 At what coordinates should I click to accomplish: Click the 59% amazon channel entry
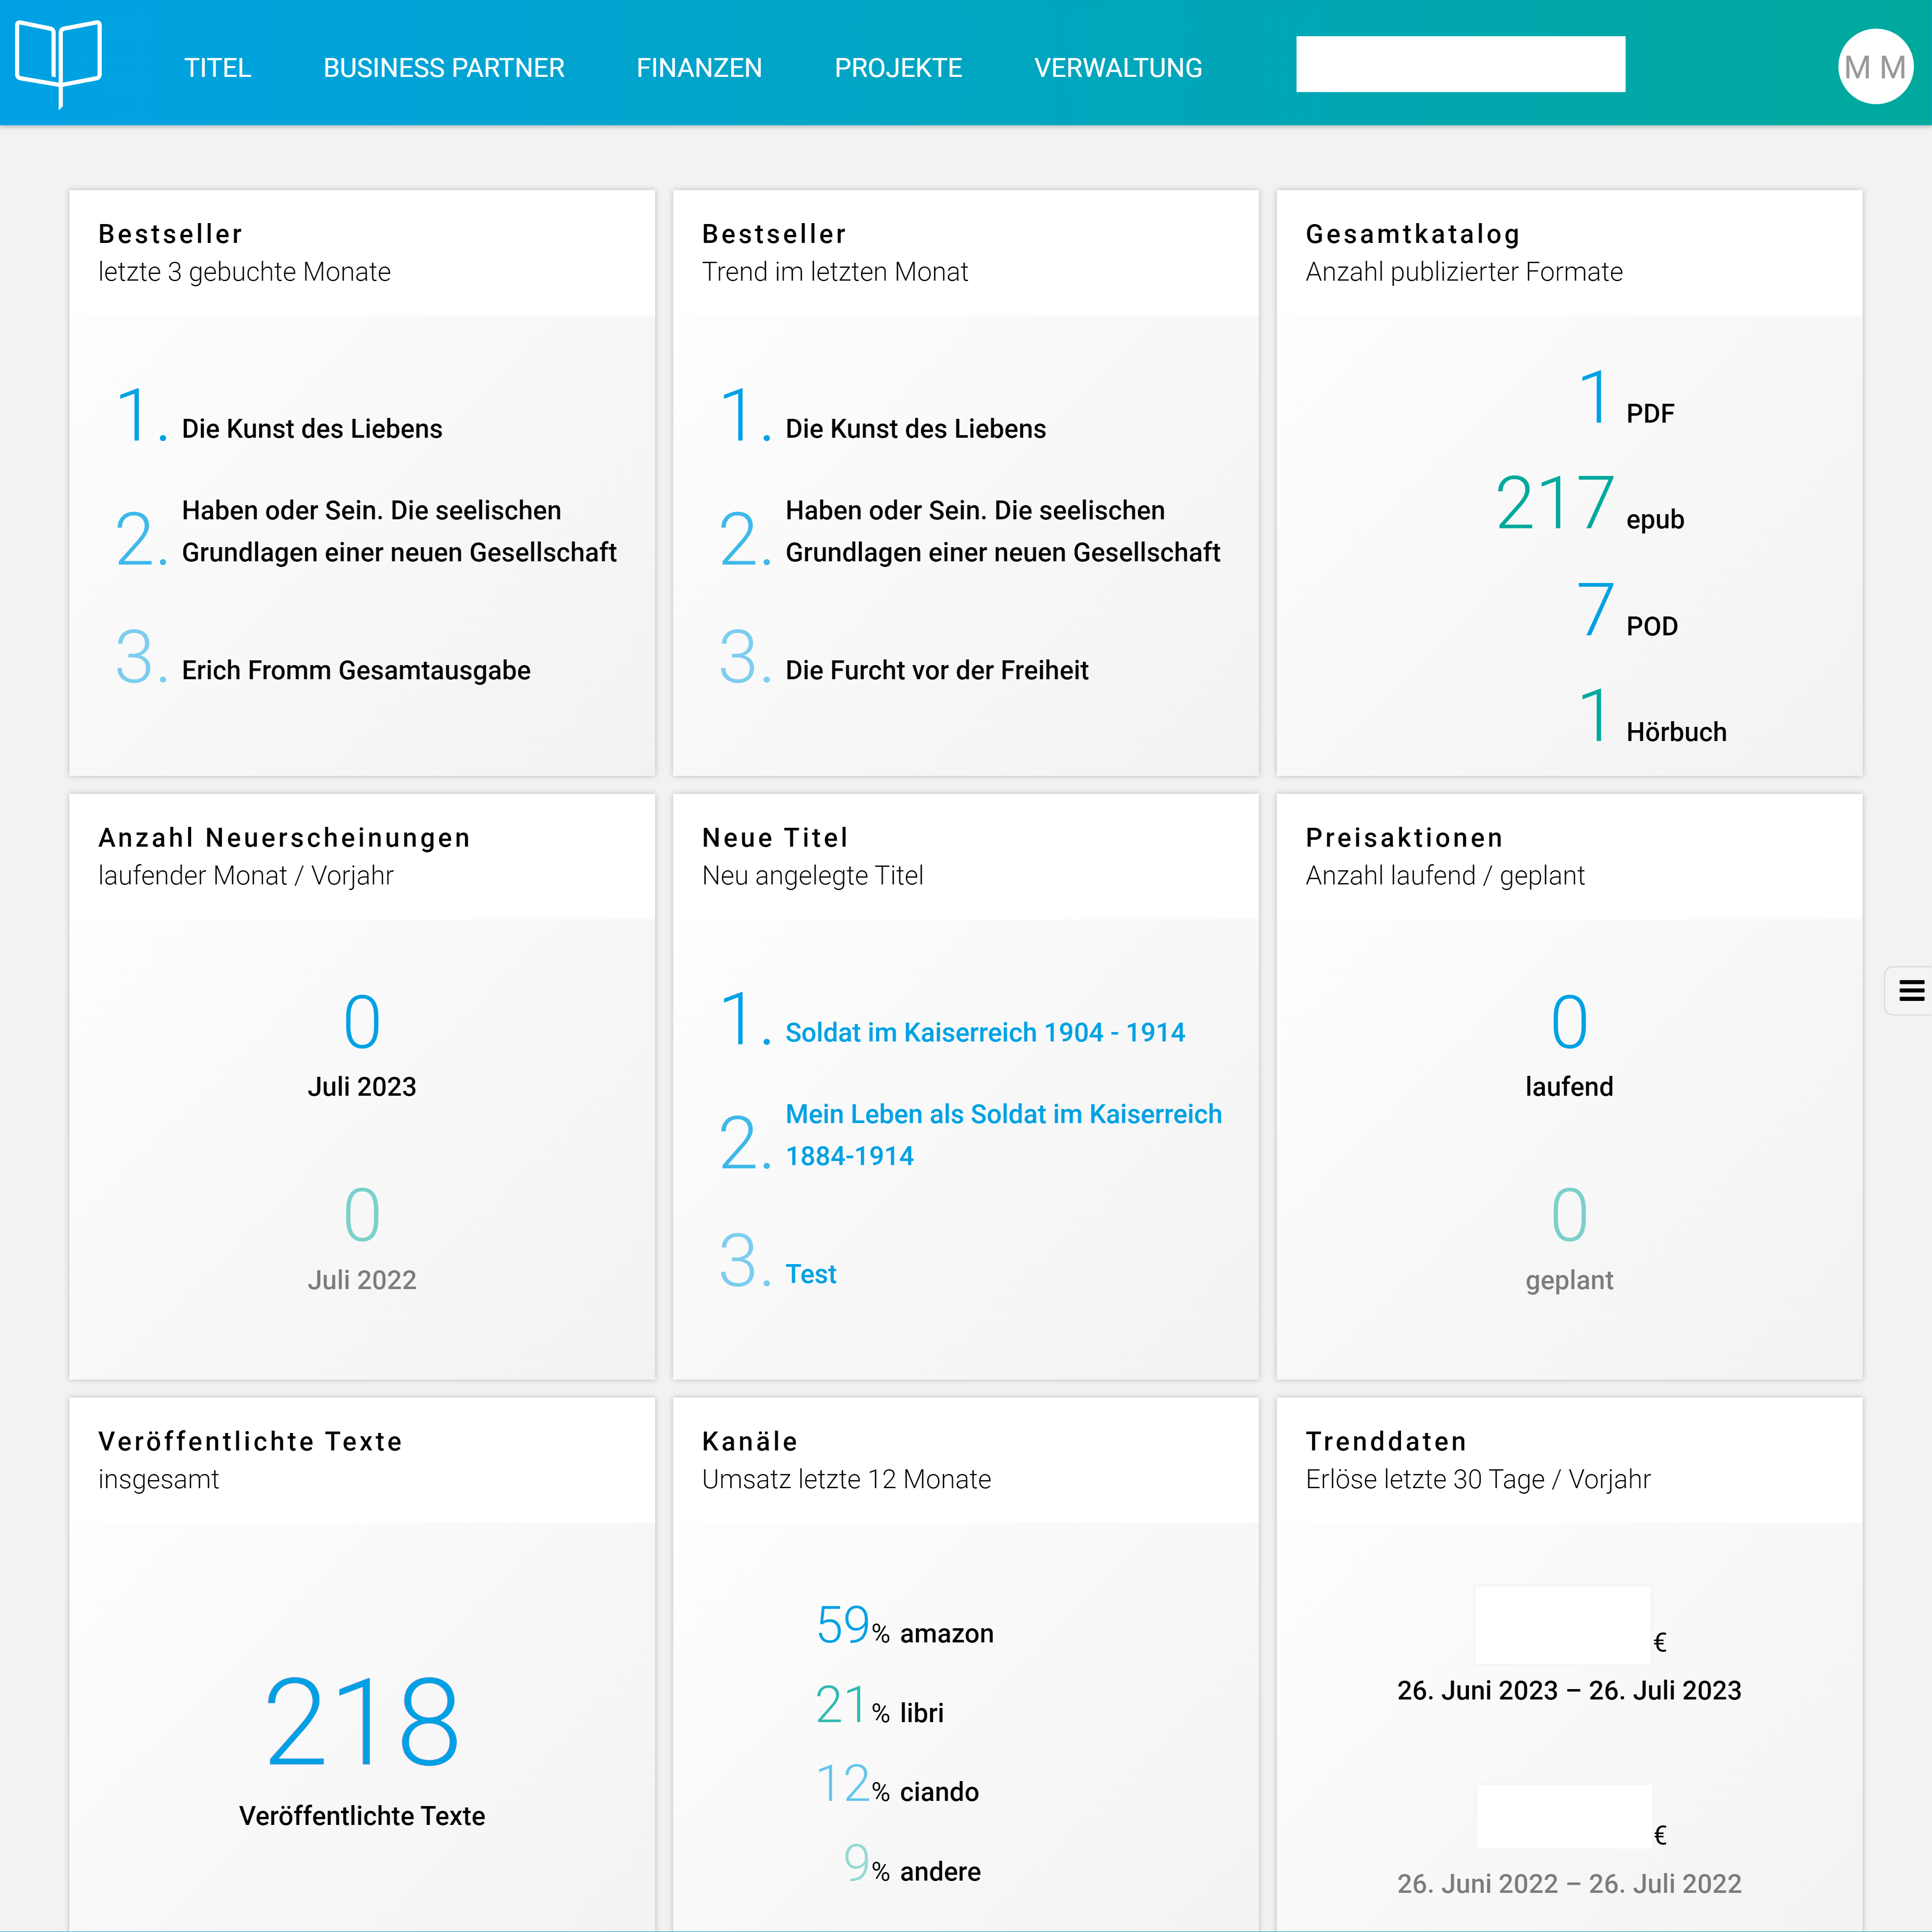click(x=904, y=1628)
